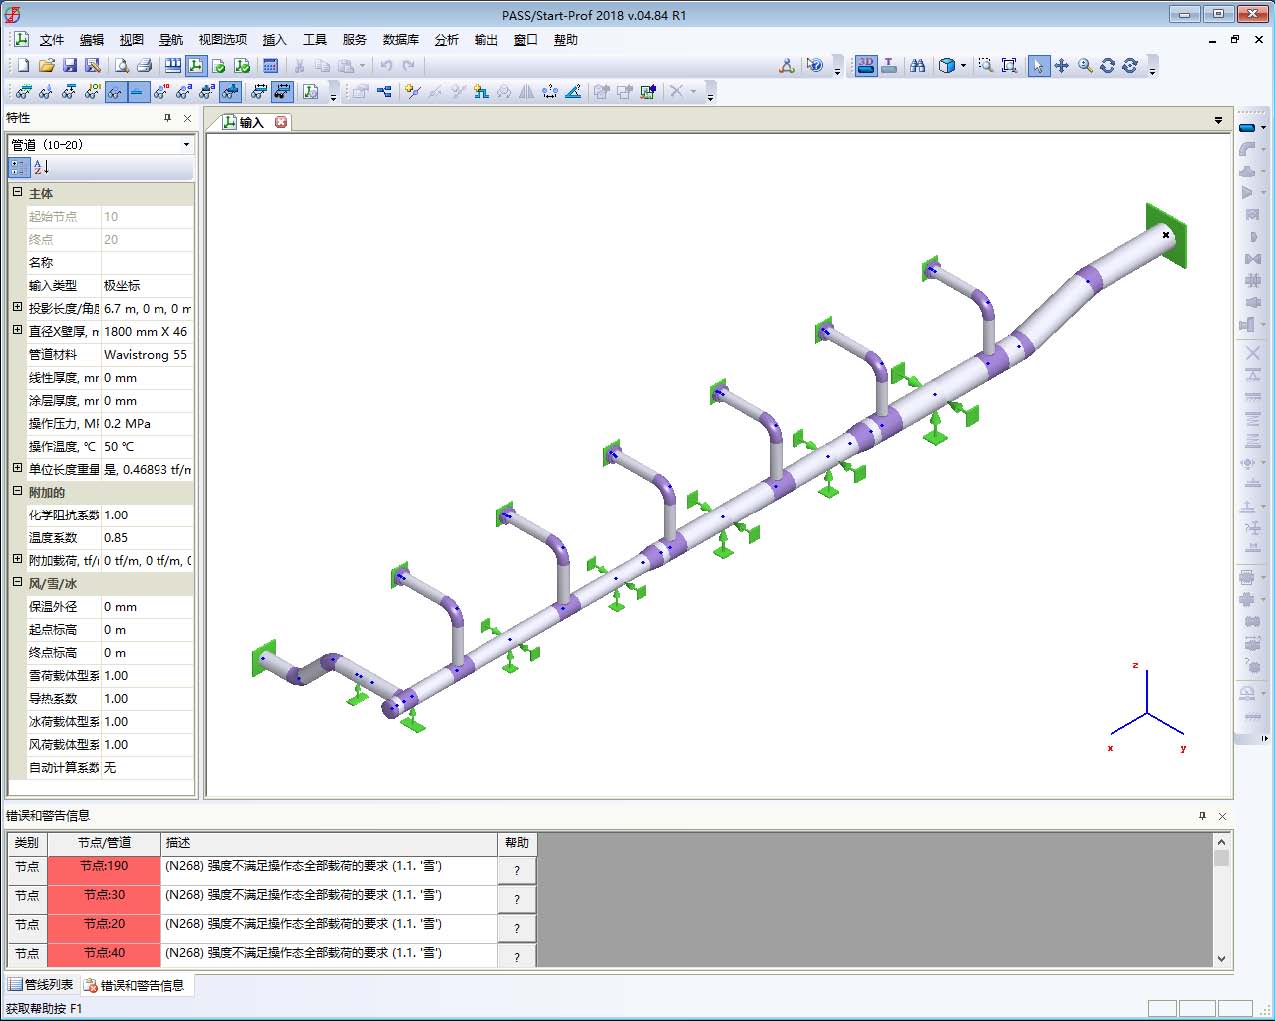Expand the 附加载荷 property row

tap(17, 559)
